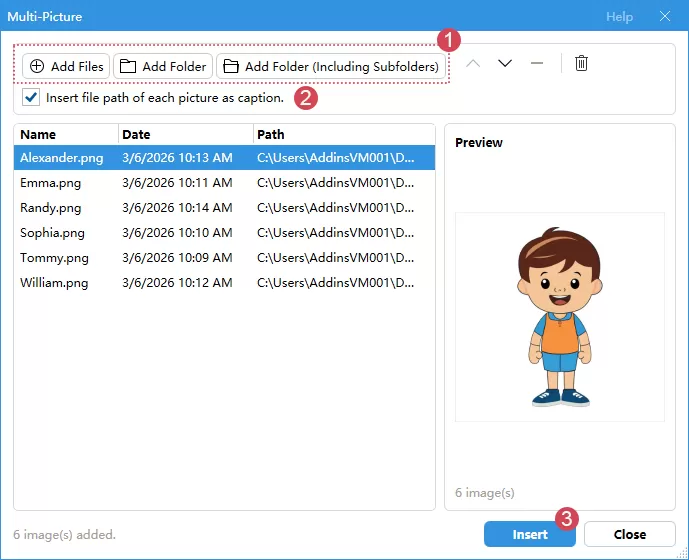This screenshot has height=560, width=689.
Task: Click the Add Folder button
Action: pos(163,66)
